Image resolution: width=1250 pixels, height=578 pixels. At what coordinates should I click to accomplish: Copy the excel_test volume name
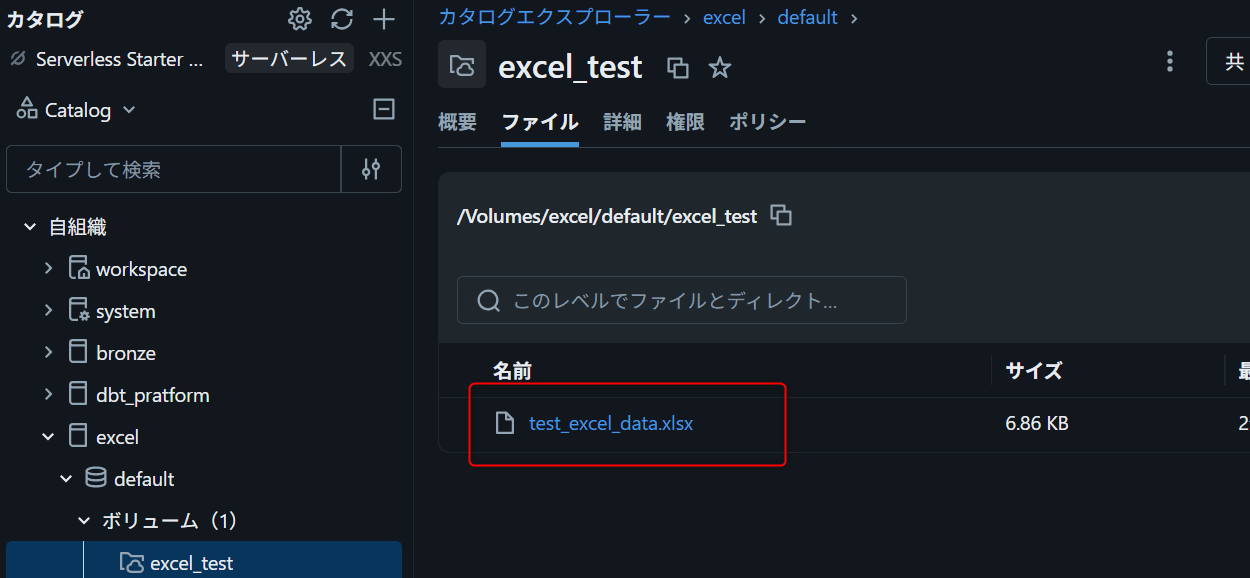click(x=678, y=68)
